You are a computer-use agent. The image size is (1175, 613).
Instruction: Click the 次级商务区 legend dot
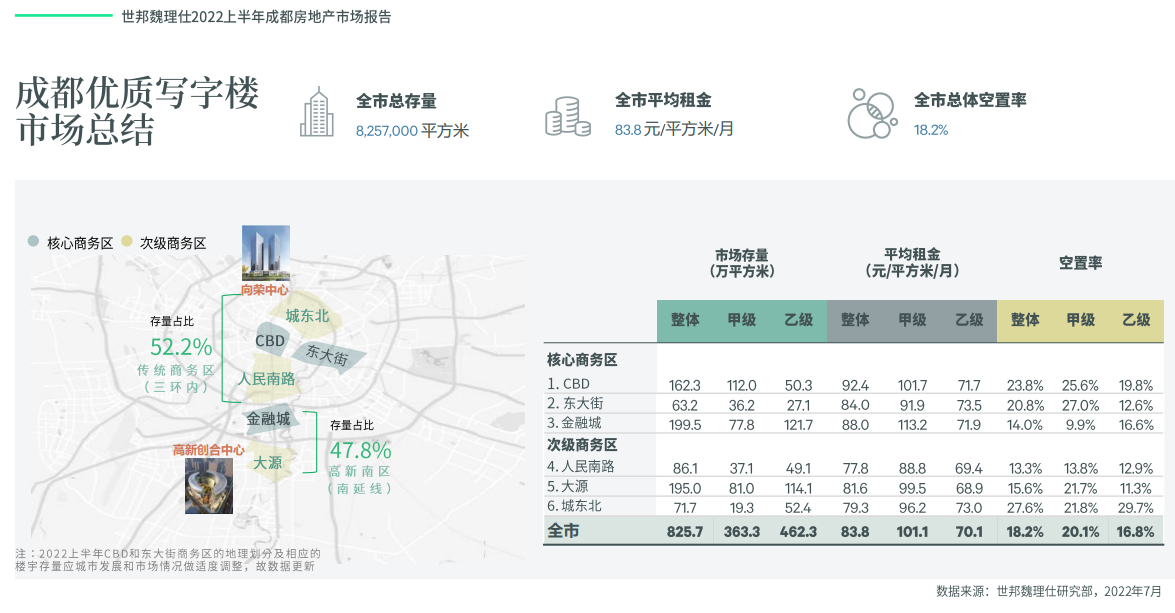(x=126, y=242)
